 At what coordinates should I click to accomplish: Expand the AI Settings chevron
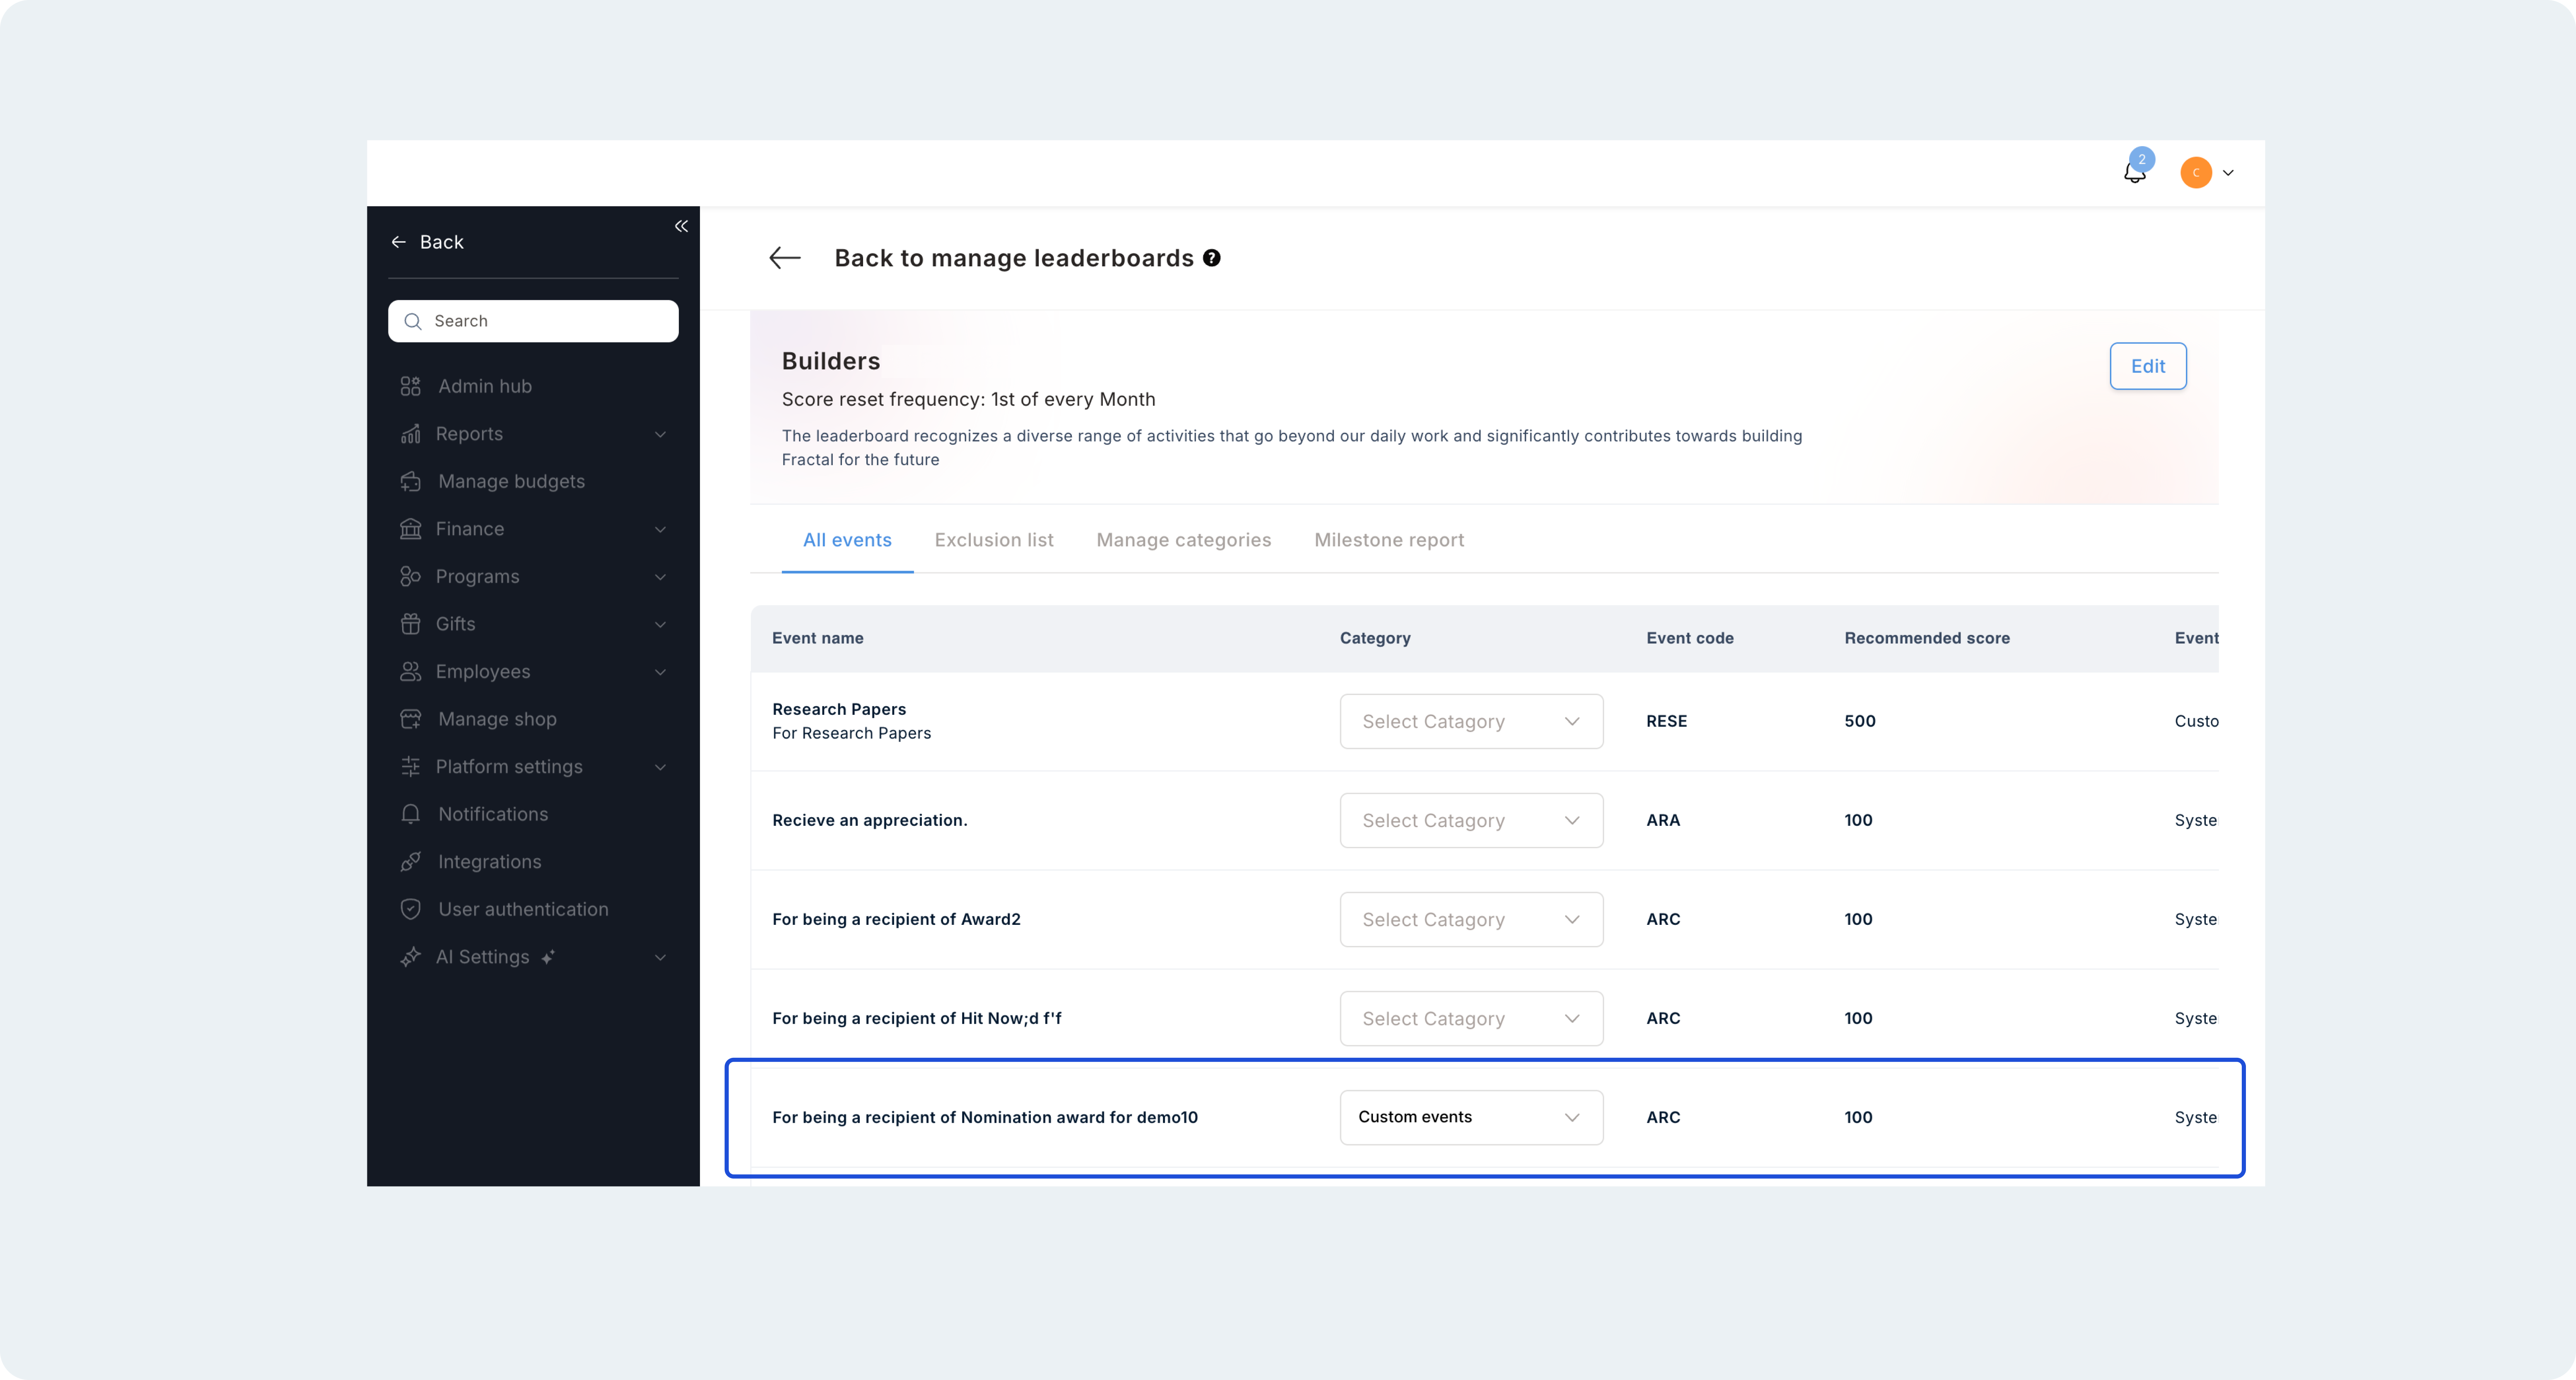point(660,957)
